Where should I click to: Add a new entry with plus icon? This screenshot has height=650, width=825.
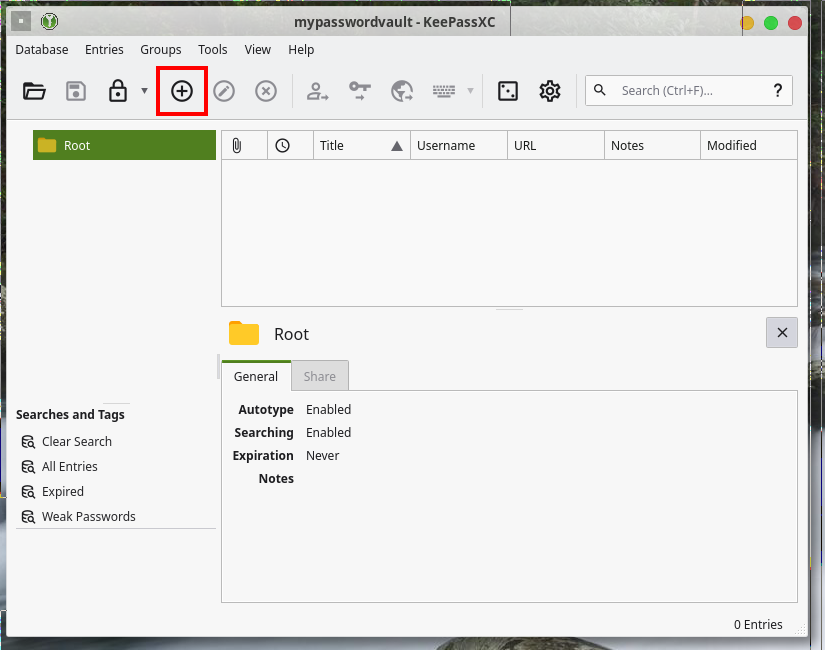[x=182, y=91]
